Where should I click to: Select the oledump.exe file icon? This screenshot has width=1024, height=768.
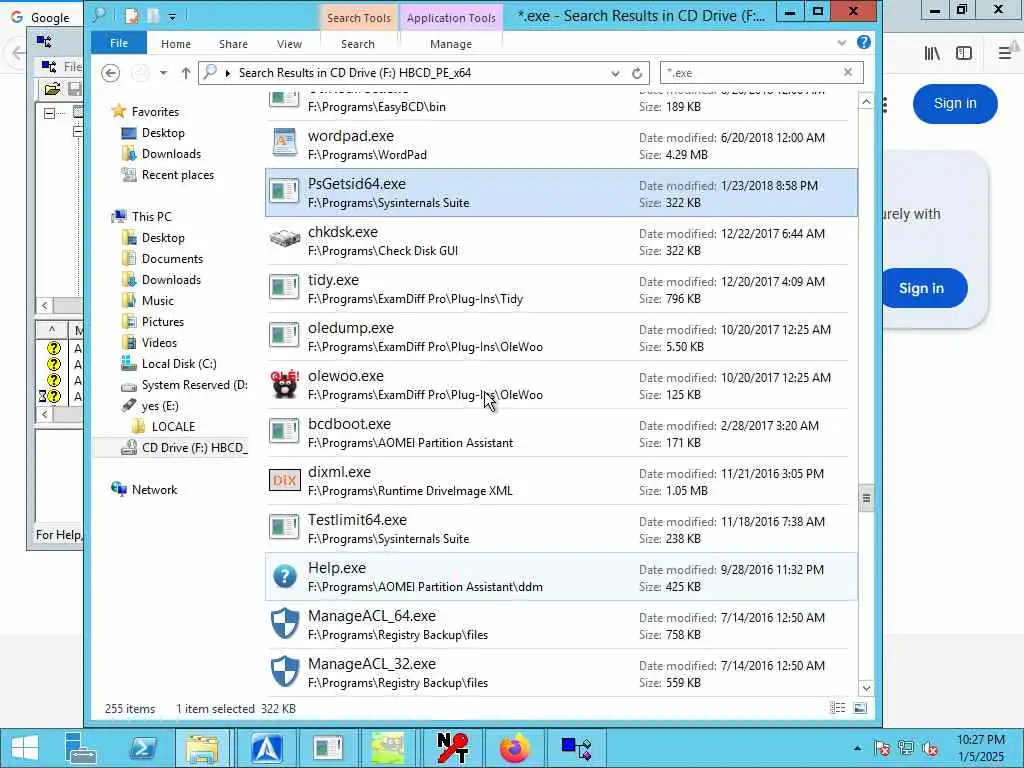click(x=285, y=335)
